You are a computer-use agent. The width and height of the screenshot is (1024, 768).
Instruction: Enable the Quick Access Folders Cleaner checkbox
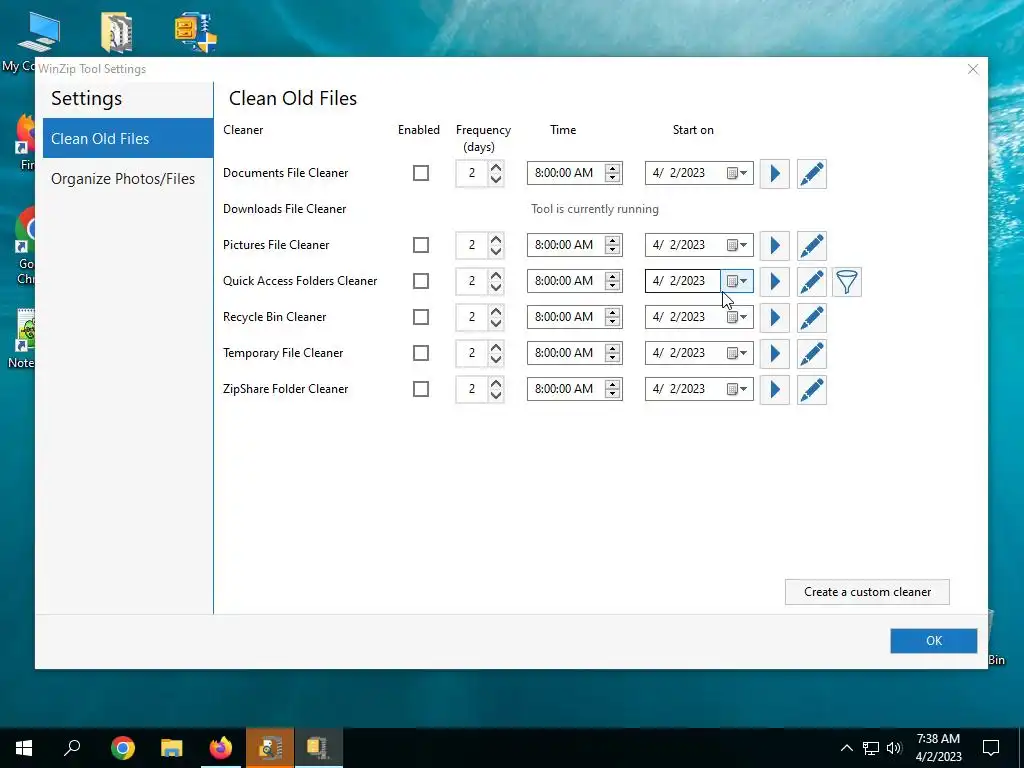pyautogui.click(x=421, y=281)
